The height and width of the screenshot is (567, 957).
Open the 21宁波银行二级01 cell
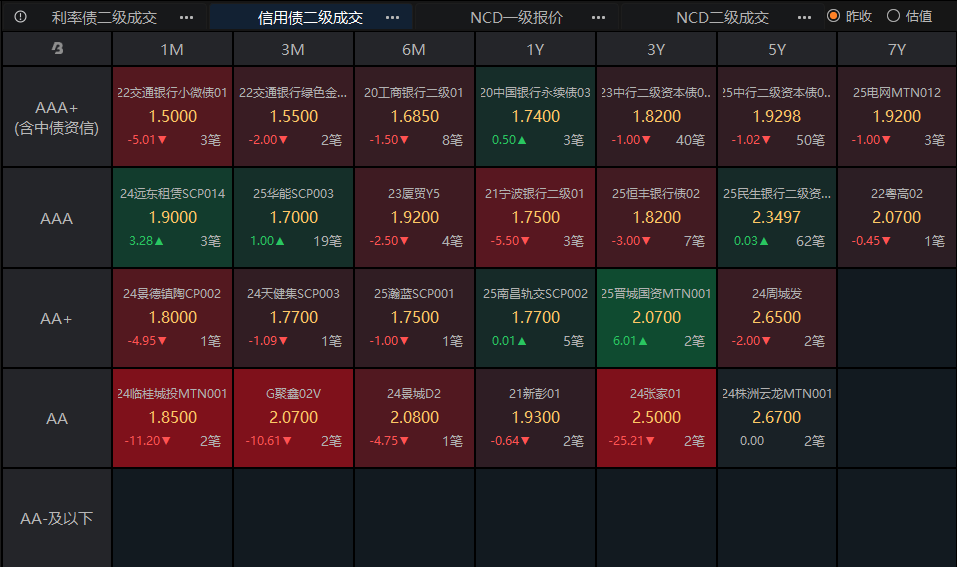pyautogui.click(x=535, y=218)
